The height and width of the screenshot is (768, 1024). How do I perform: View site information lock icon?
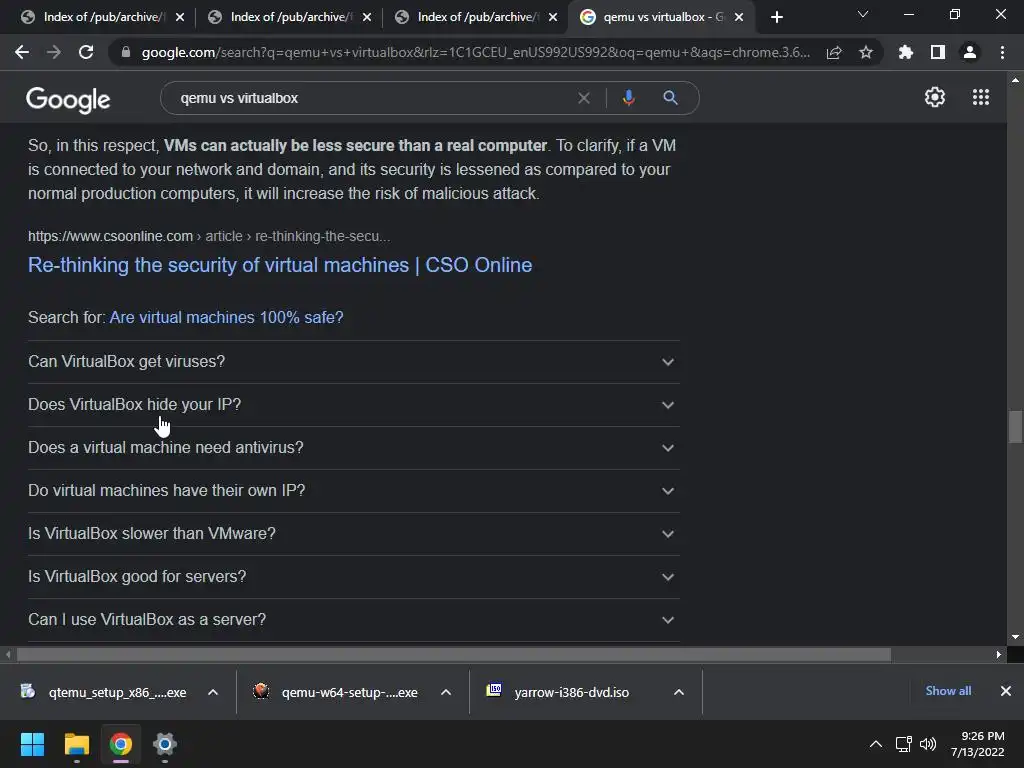pyautogui.click(x=126, y=52)
